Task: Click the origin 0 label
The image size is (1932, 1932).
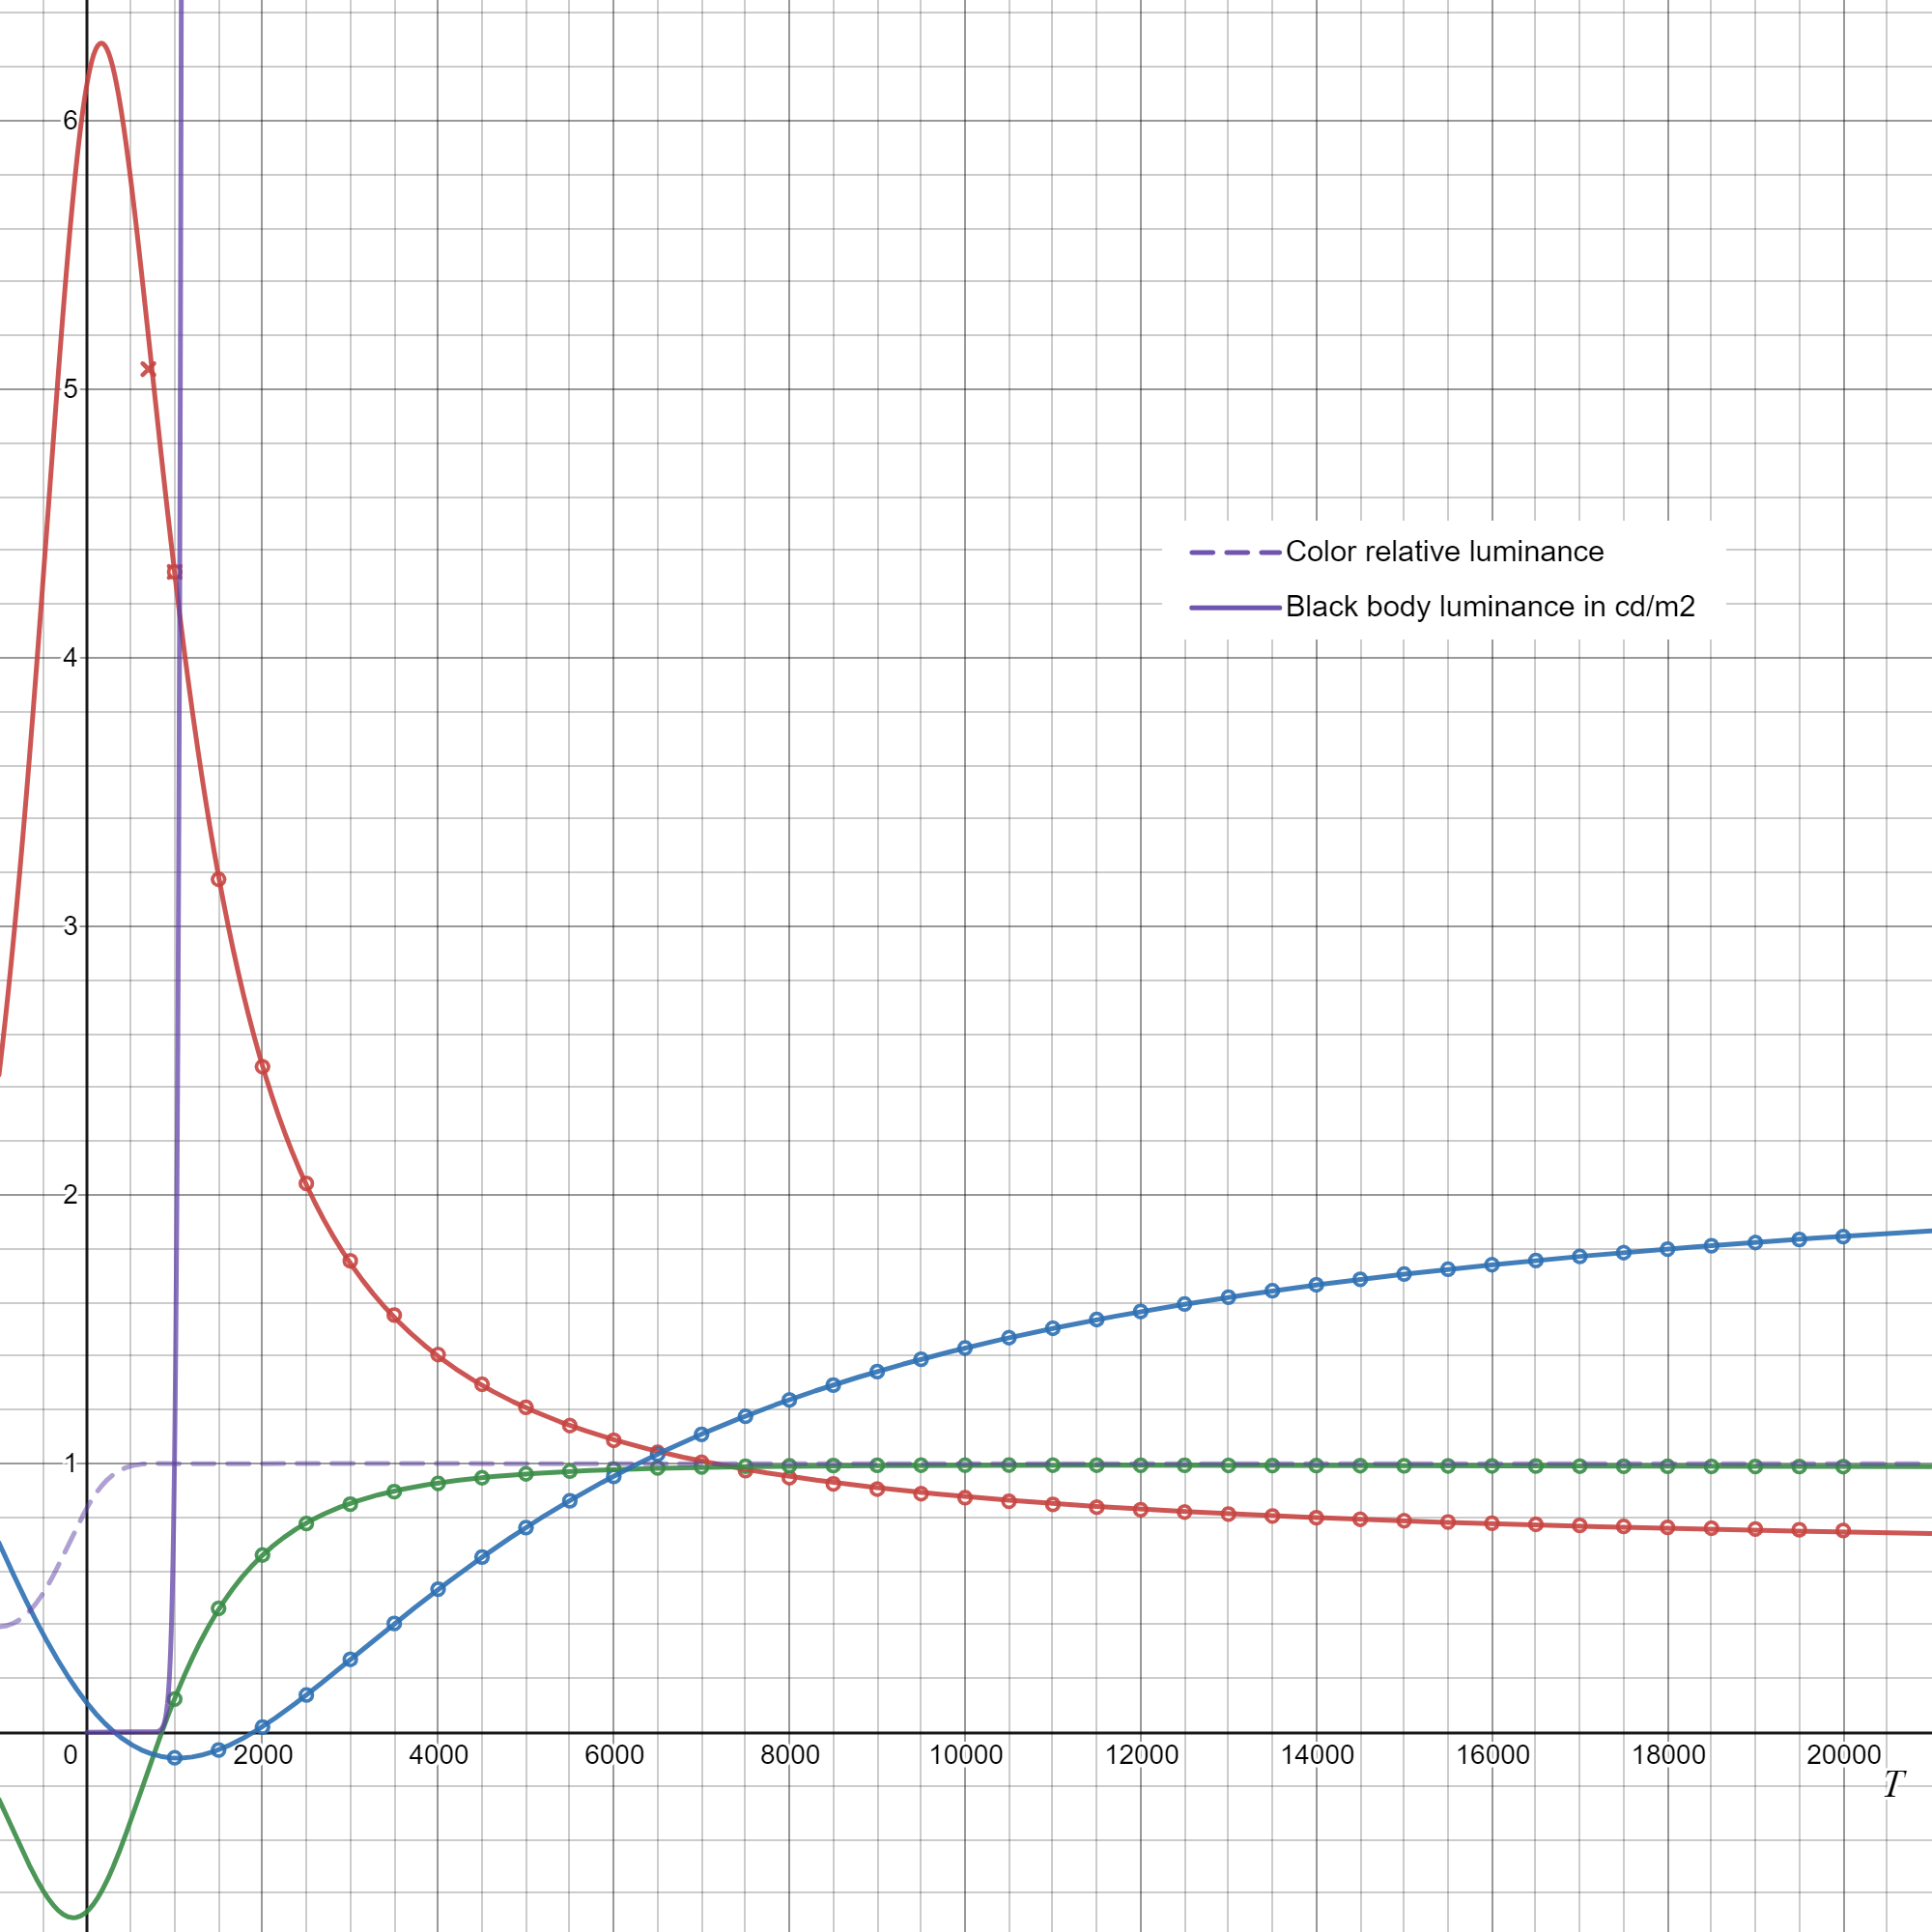Action: point(70,1755)
